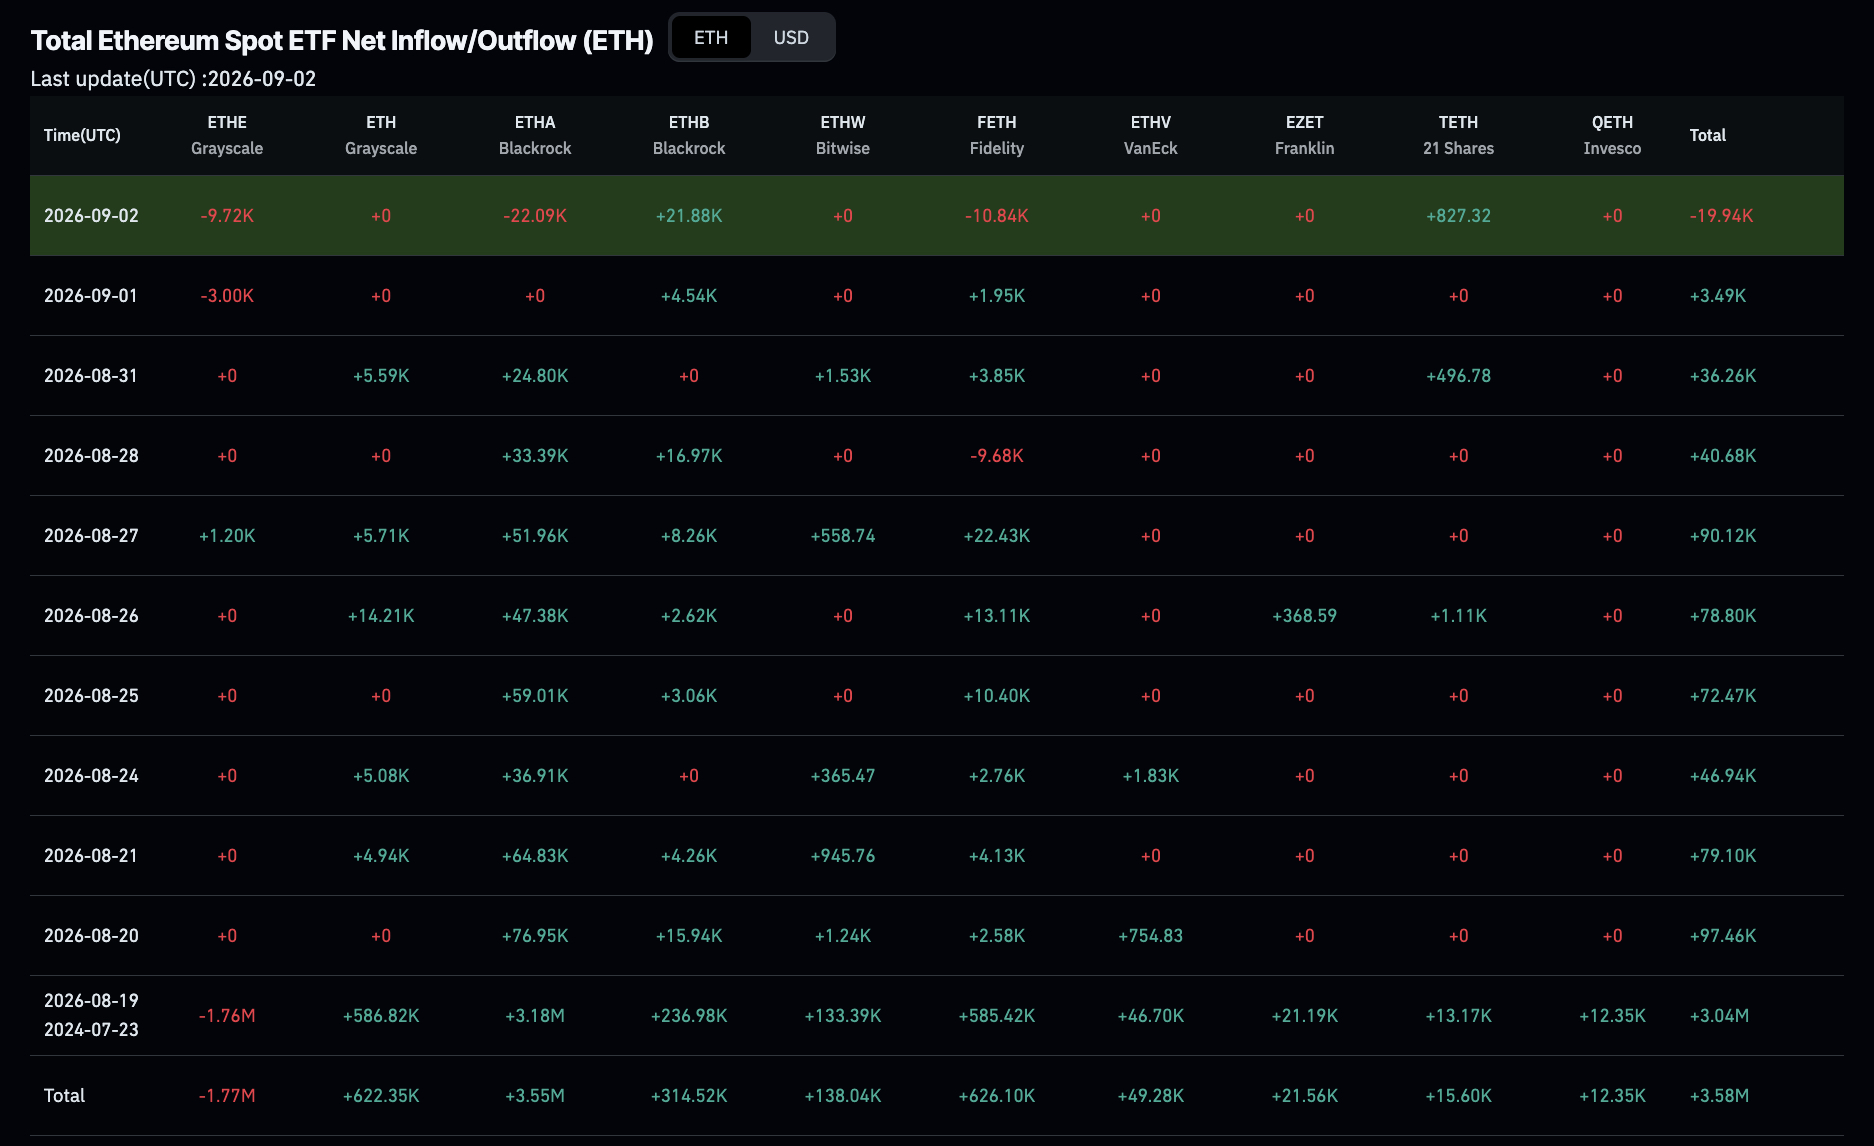
Task: Click the +3.55M ETHA grand total
Action: pyautogui.click(x=535, y=1096)
